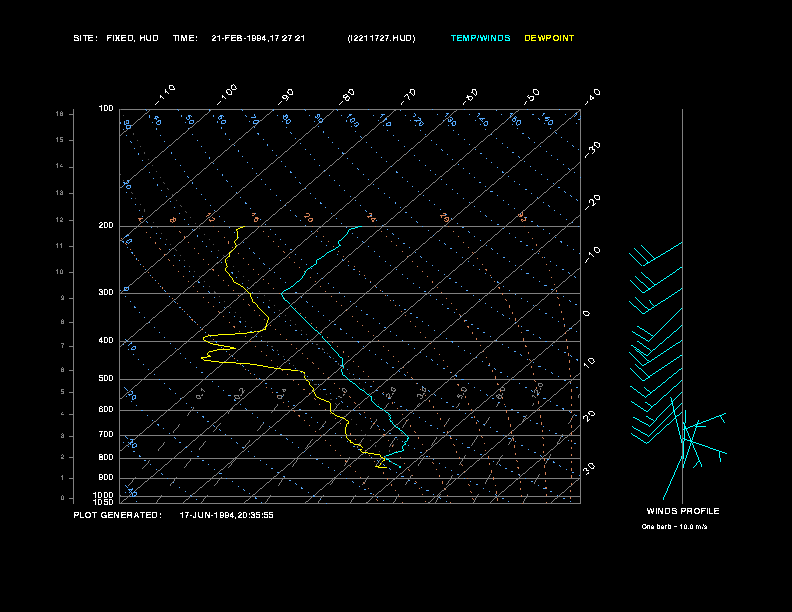
Task: Click the 600 pressure level label
Action: [x=106, y=410]
